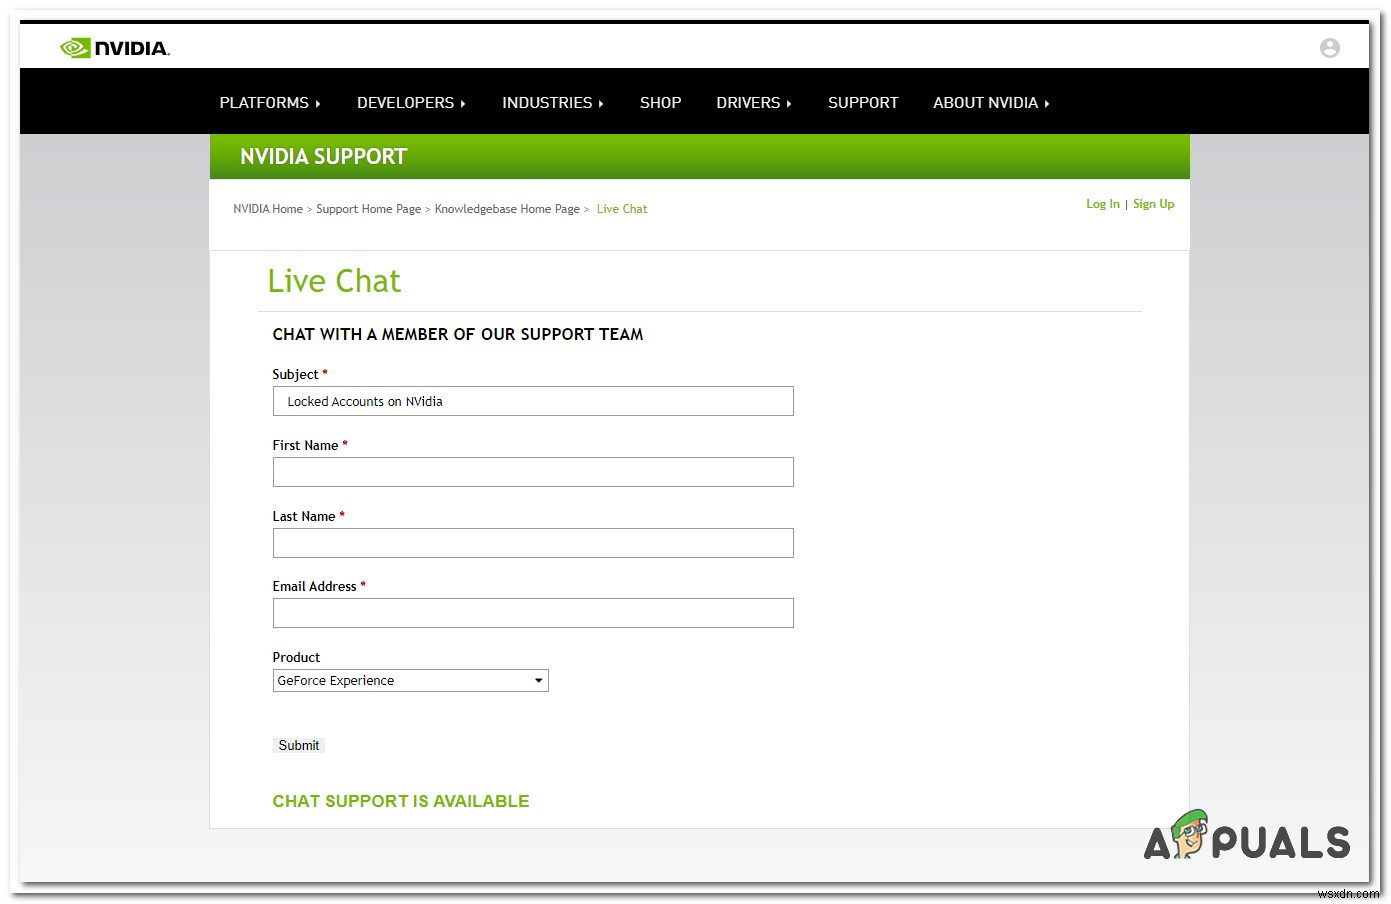
Task: Open the user account profile icon
Action: 1329,48
